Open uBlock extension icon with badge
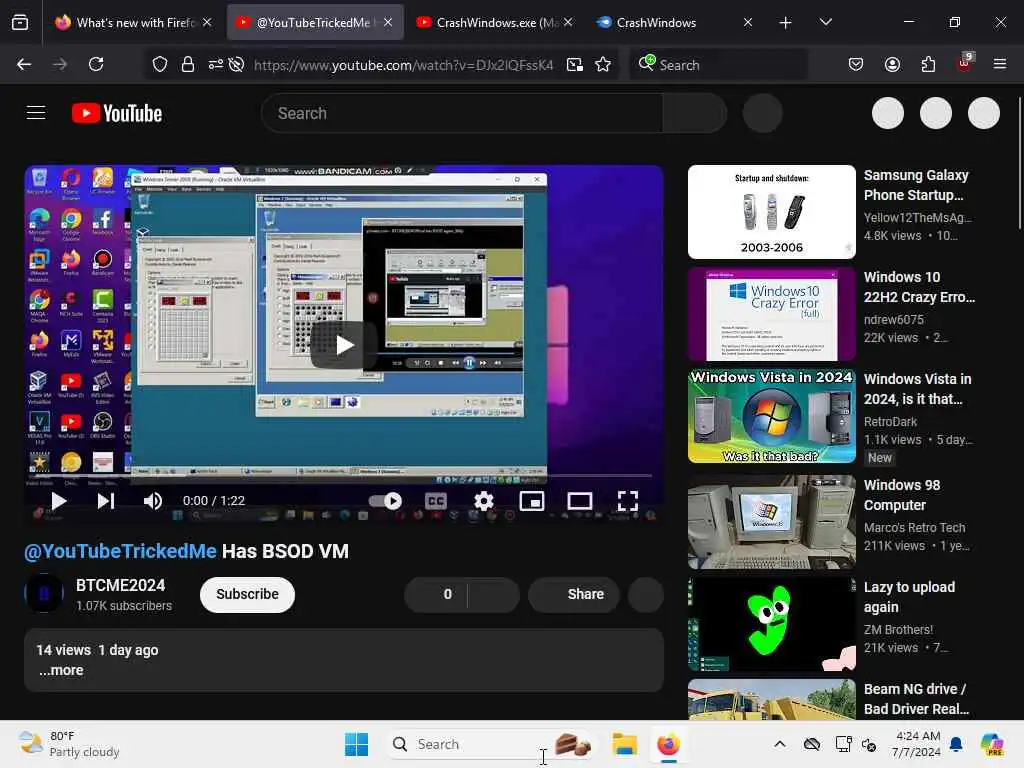 click(x=965, y=63)
